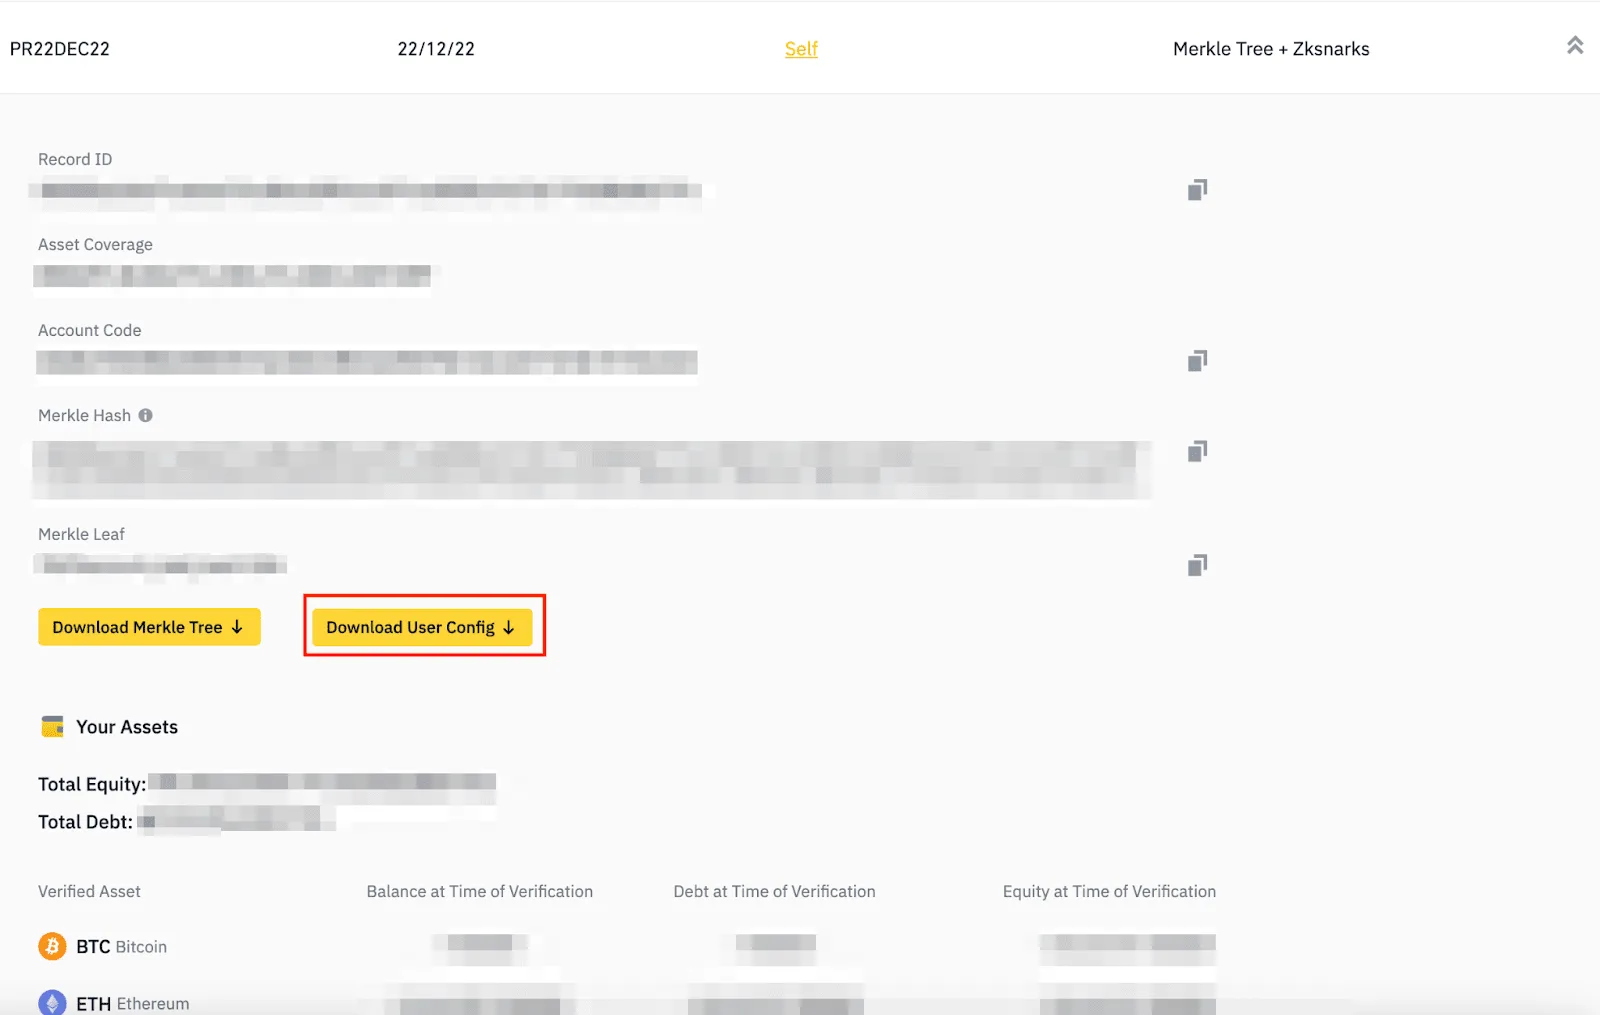Click the Record ID label
The image size is (1600, 1015).
point(75,159)
